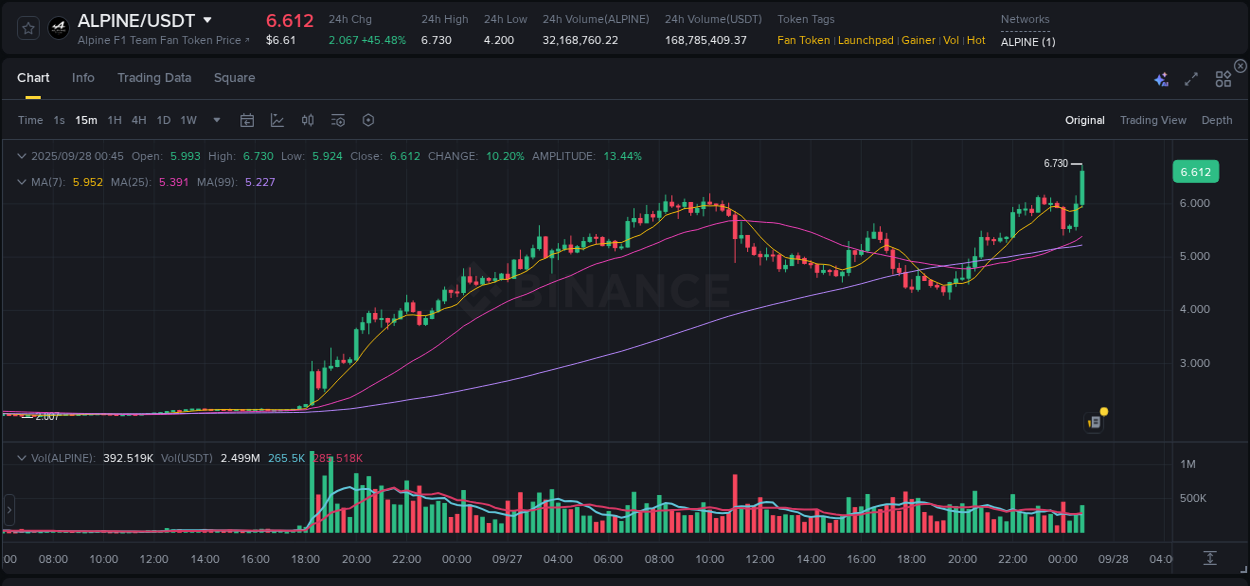Open the ALPINE/USDT pair selector dropdown
The width and height of the screenshot is (1250, 586).
click(x=207, y=19)
